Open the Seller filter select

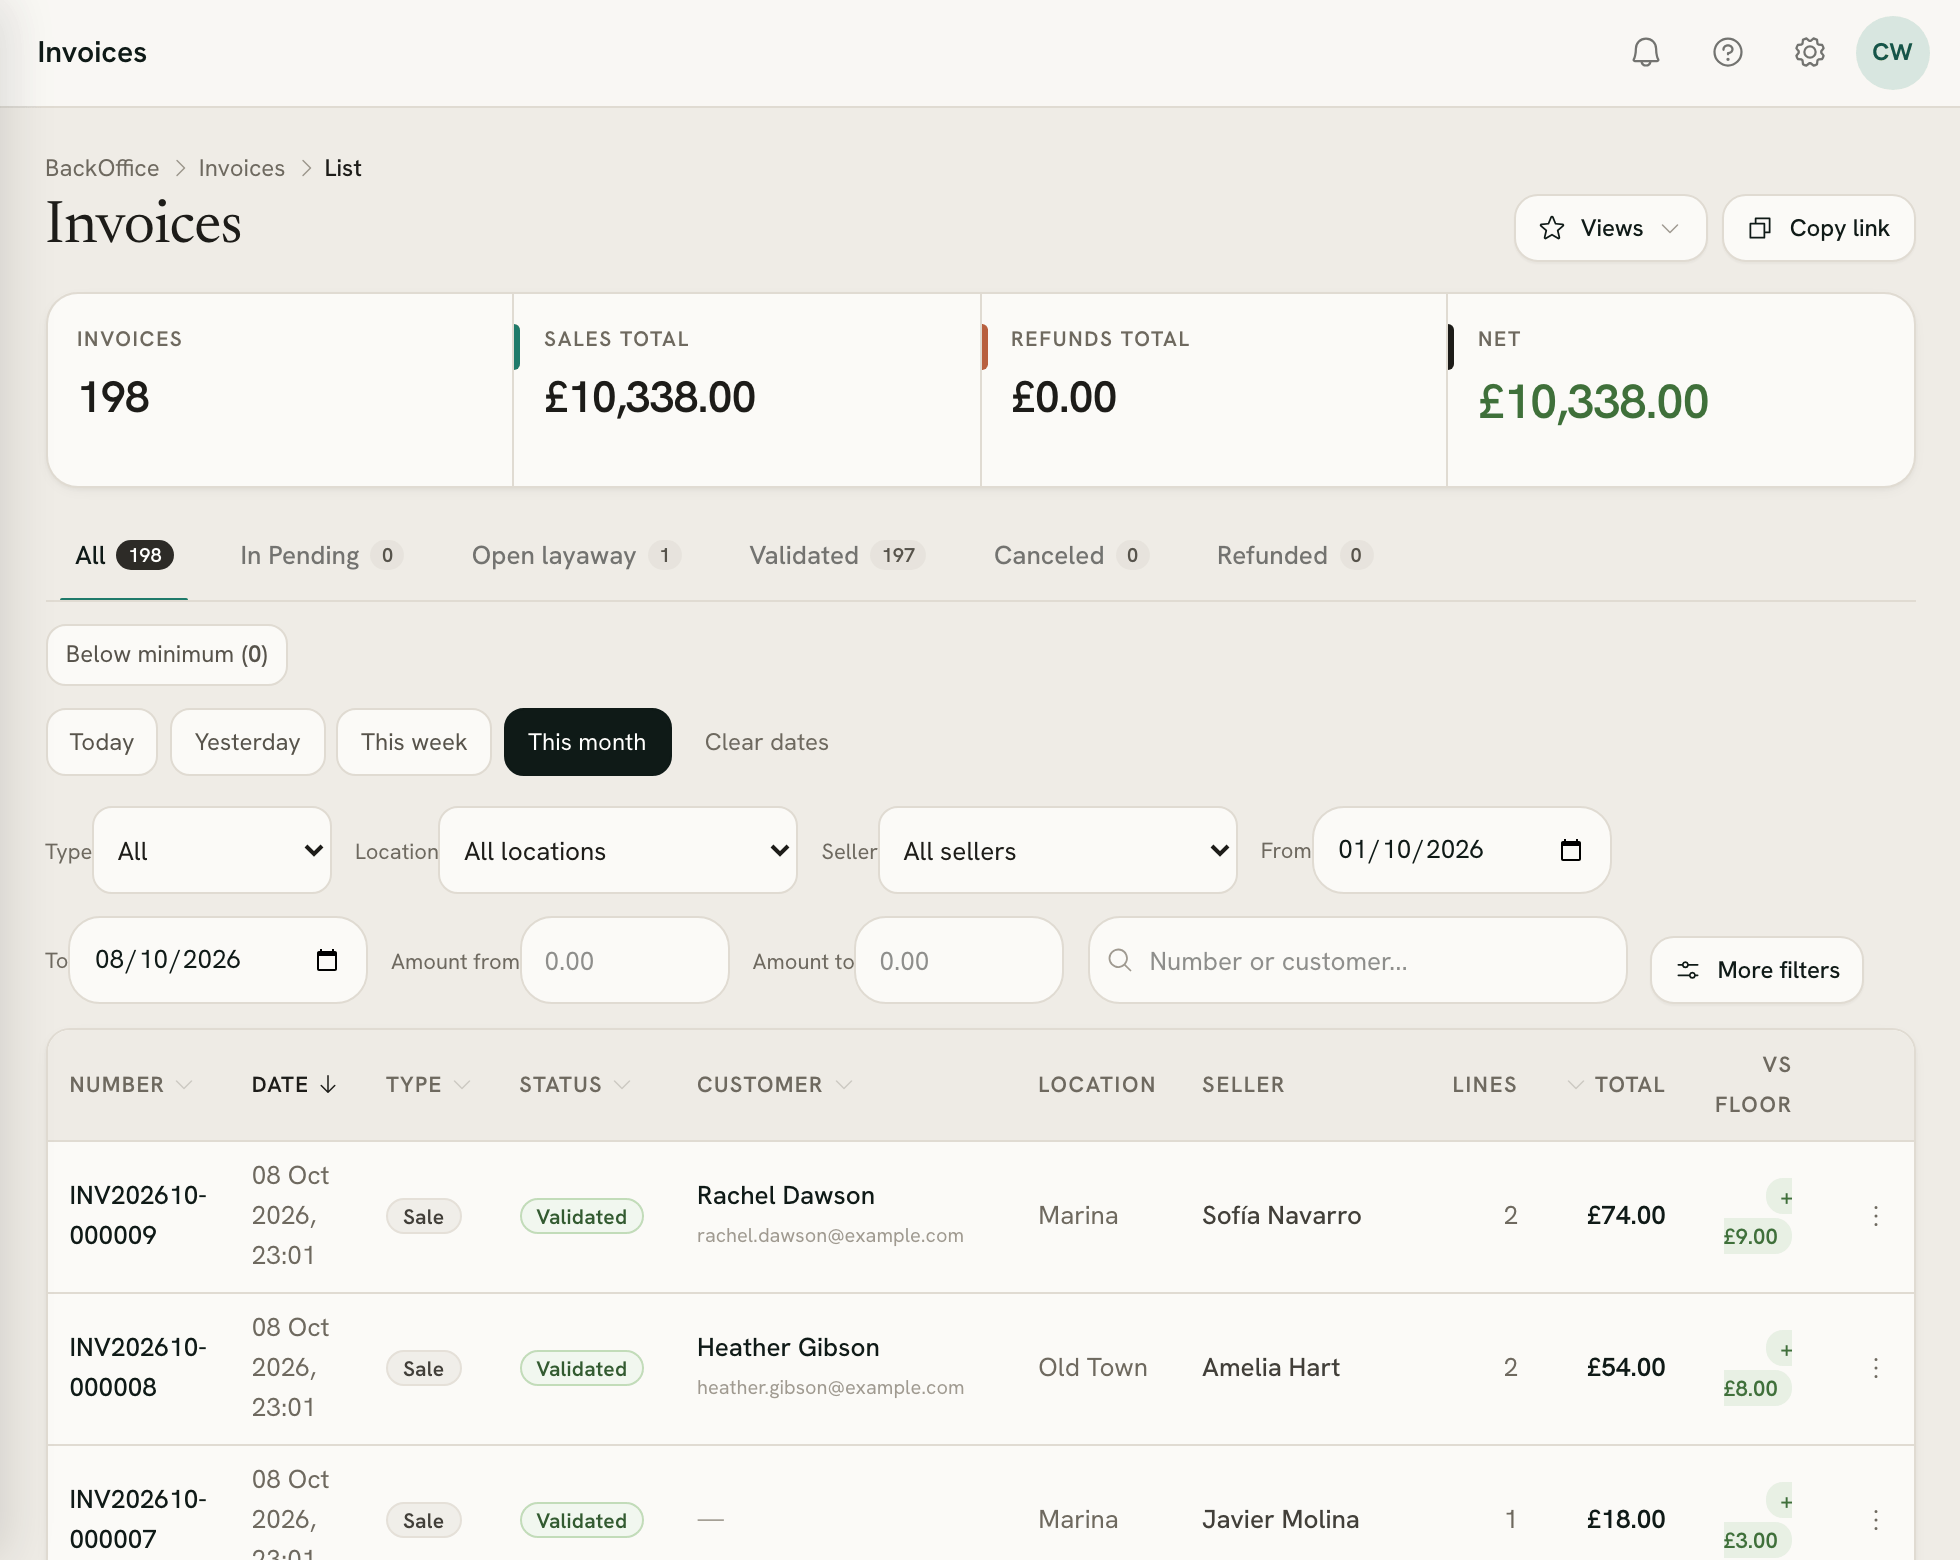pos(1058,850)
